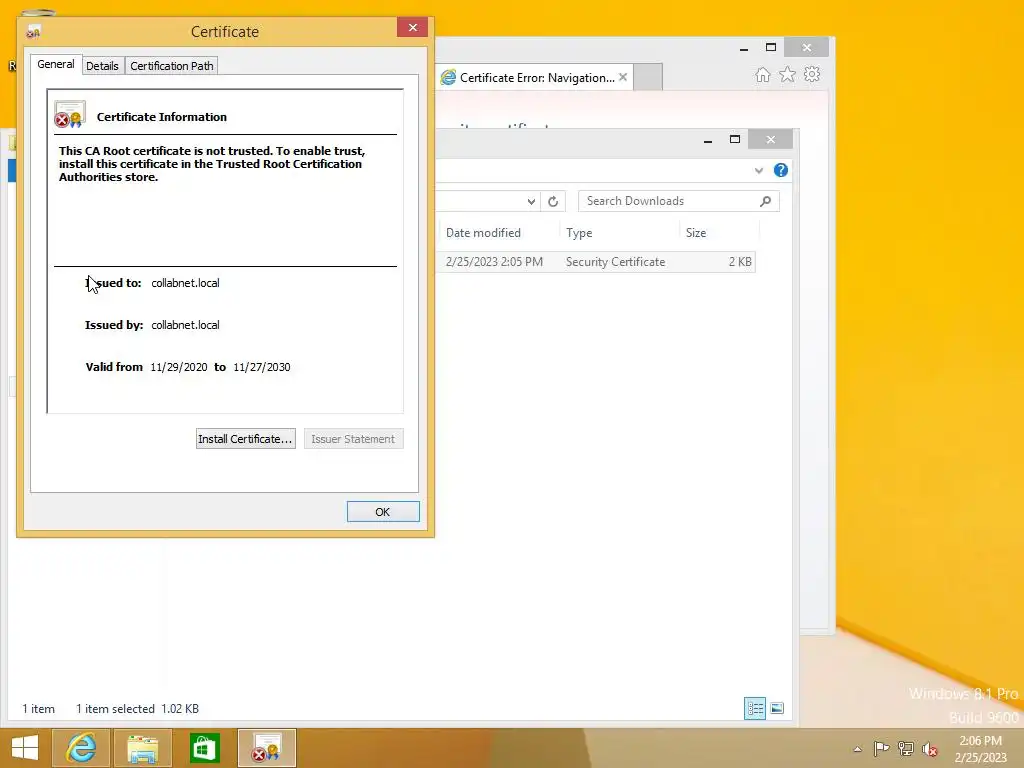Image resolution: width=1024 pixels, height=768 pixels.
Task: Open a new Internet Explorer tab
Action: pyautogui.click(x=648, y=77)
